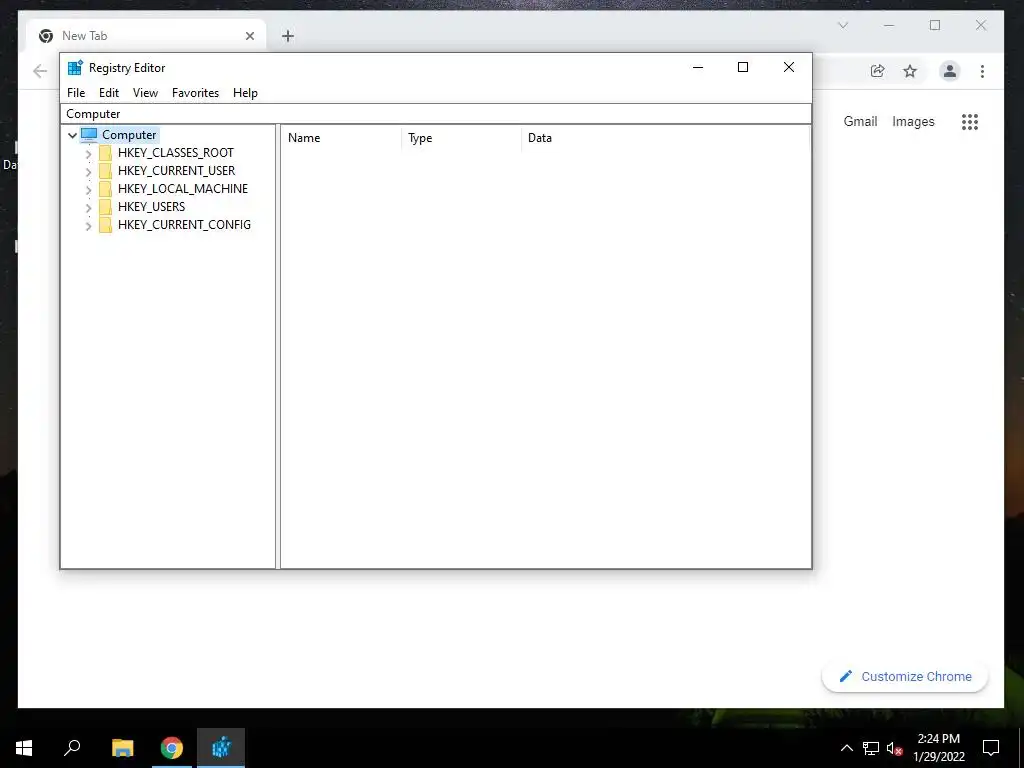Screen dimensions: 1024x768
Task: Minimize the Registry Editor window
Action: pos(698,67)
